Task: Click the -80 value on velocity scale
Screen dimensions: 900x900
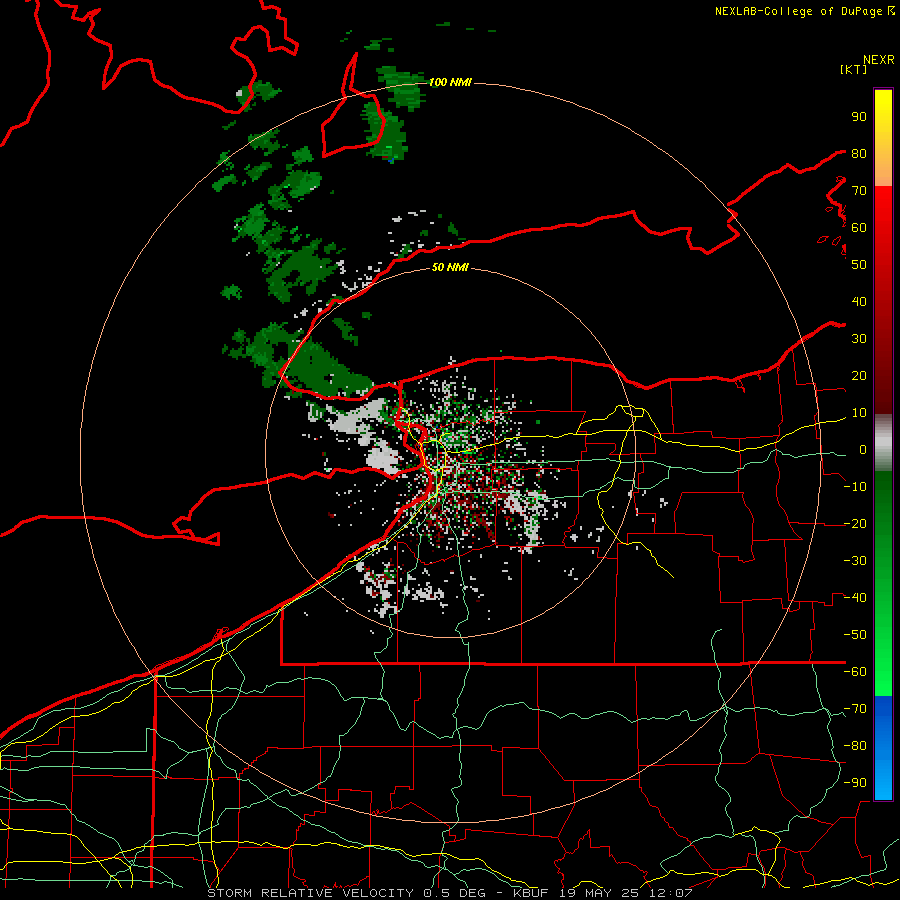Action: [855, 746]
